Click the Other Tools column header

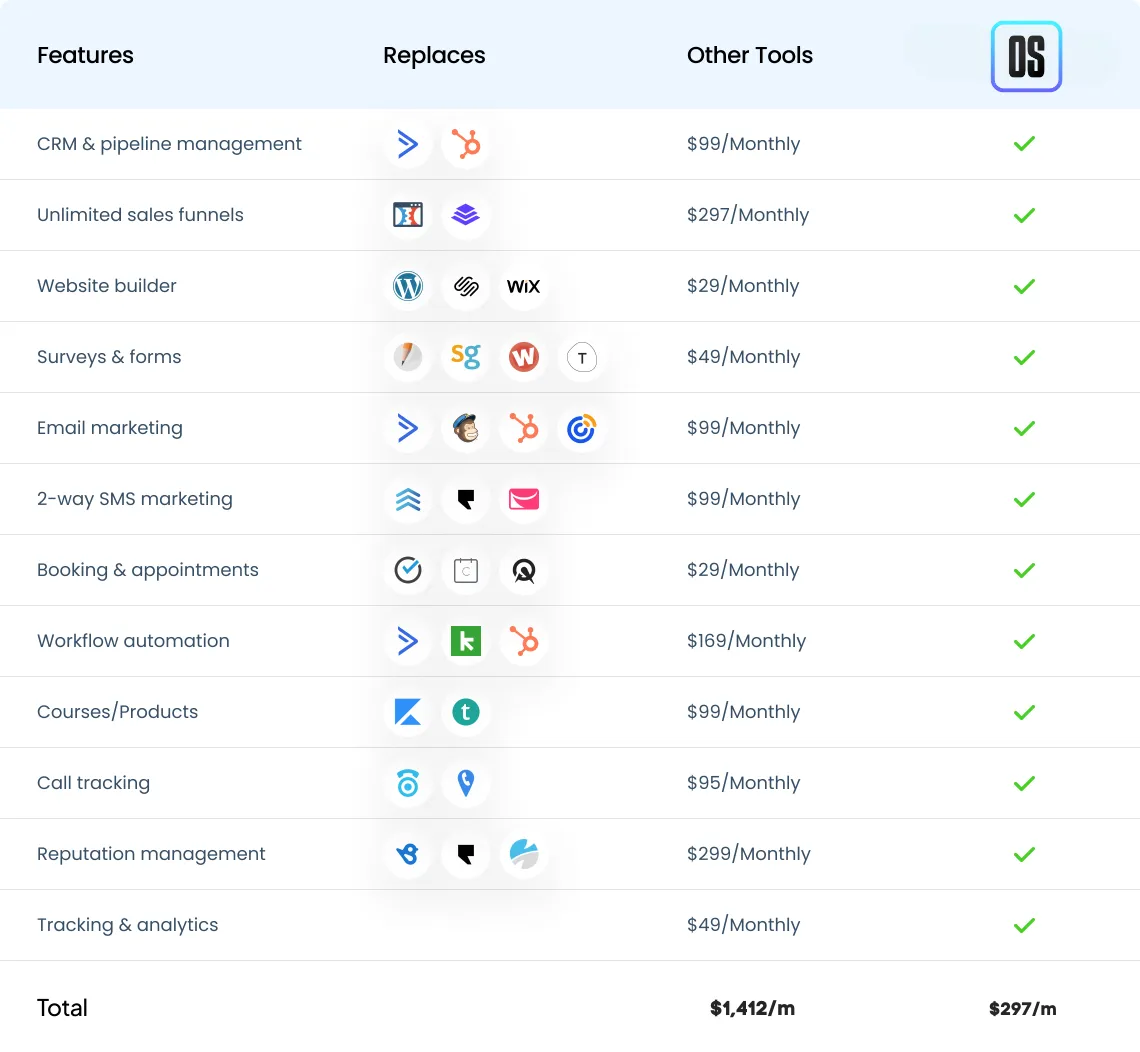tap(750, 56)
